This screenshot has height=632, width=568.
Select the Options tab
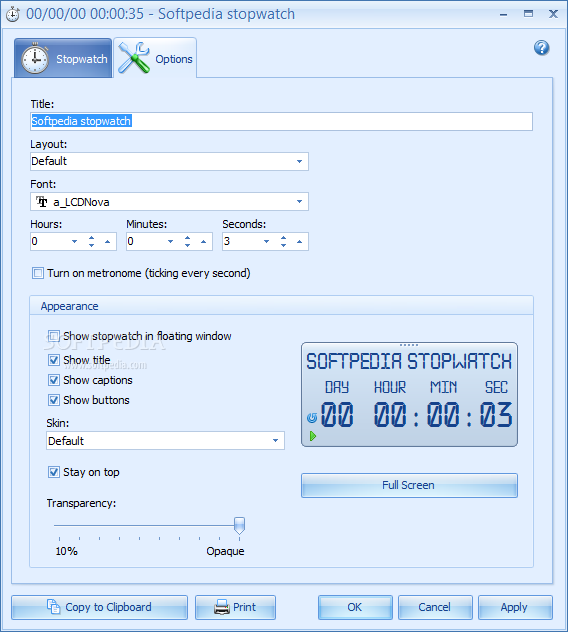point(155,58)
